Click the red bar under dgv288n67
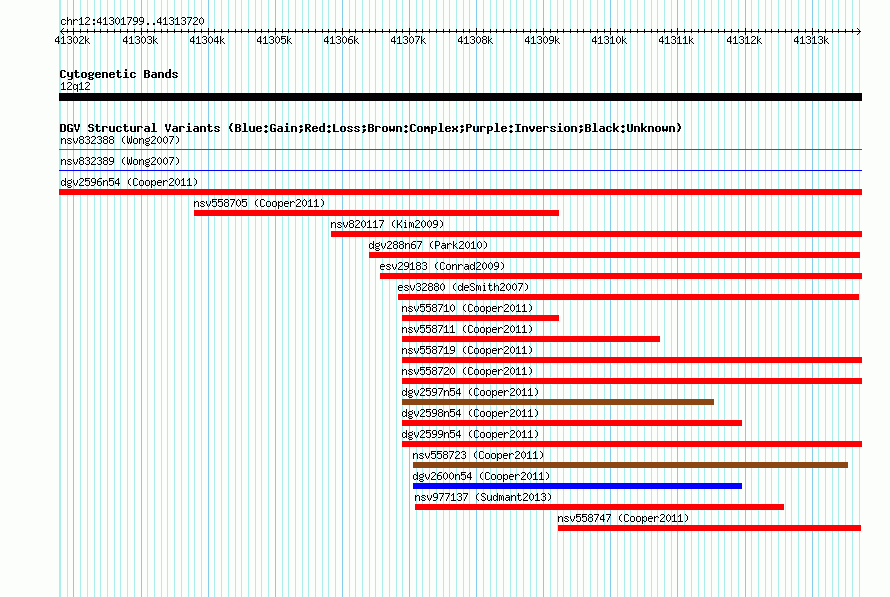Screen dimensions: 890x597 point(615,255)
